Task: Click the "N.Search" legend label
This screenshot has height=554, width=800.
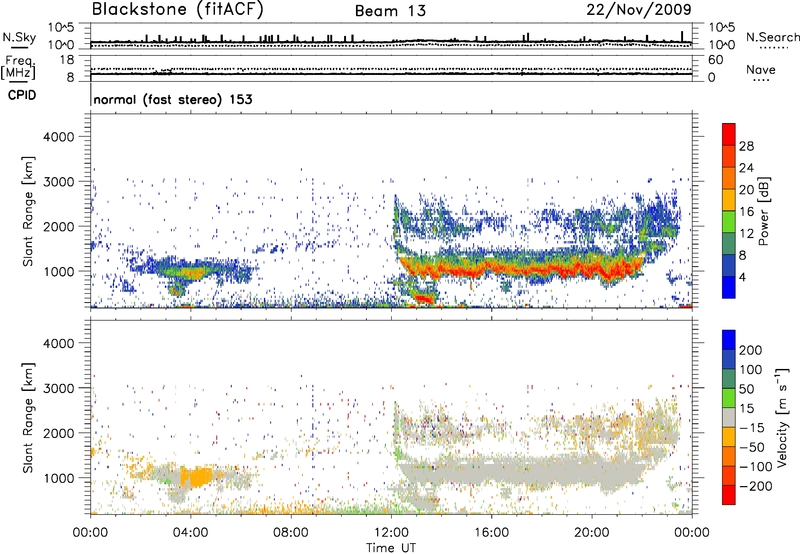Action: 772,37
